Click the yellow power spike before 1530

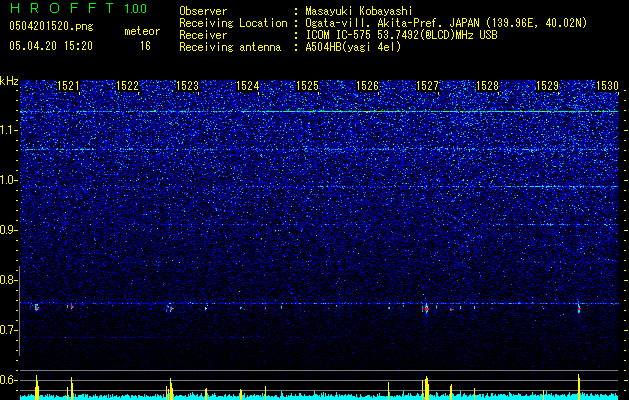coord(579,387)
